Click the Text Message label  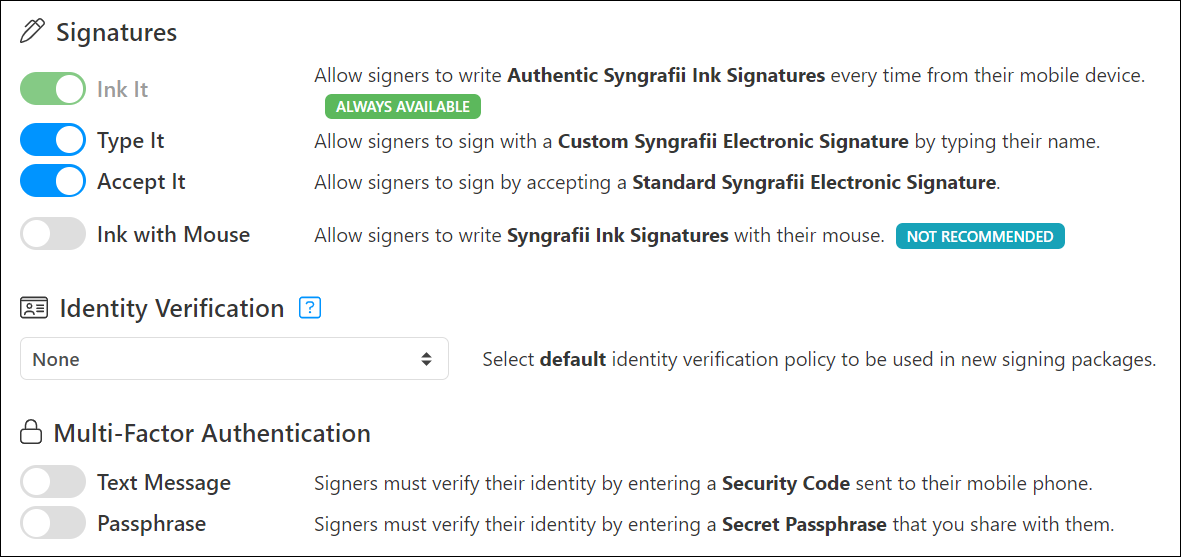tap(163, 482)
